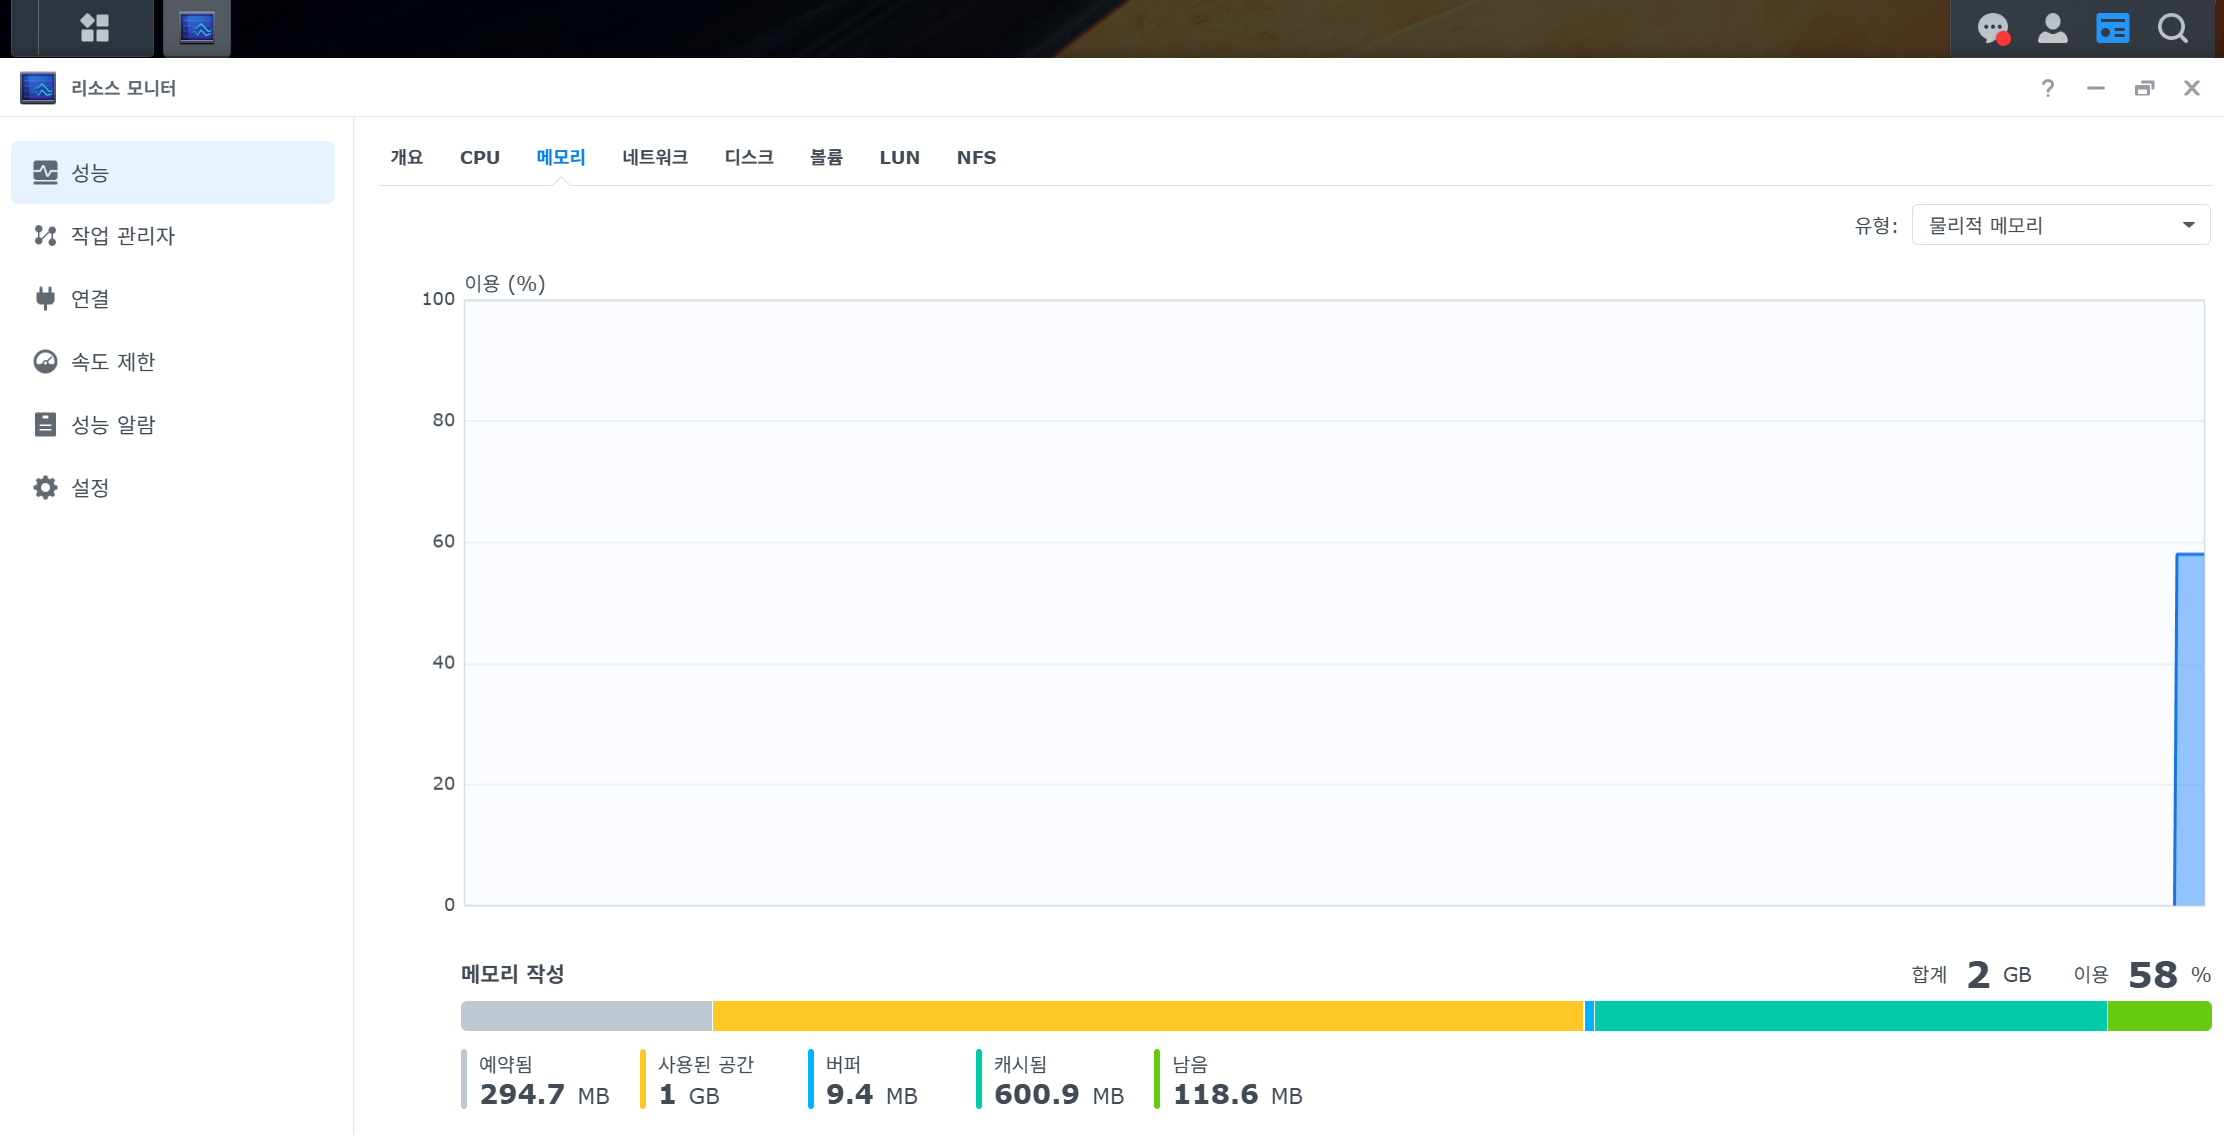The height and width of the screenshot is (1135, 2224).
Task: Click the 합계 2 GB total value
Action: (x=1971, y=975)
